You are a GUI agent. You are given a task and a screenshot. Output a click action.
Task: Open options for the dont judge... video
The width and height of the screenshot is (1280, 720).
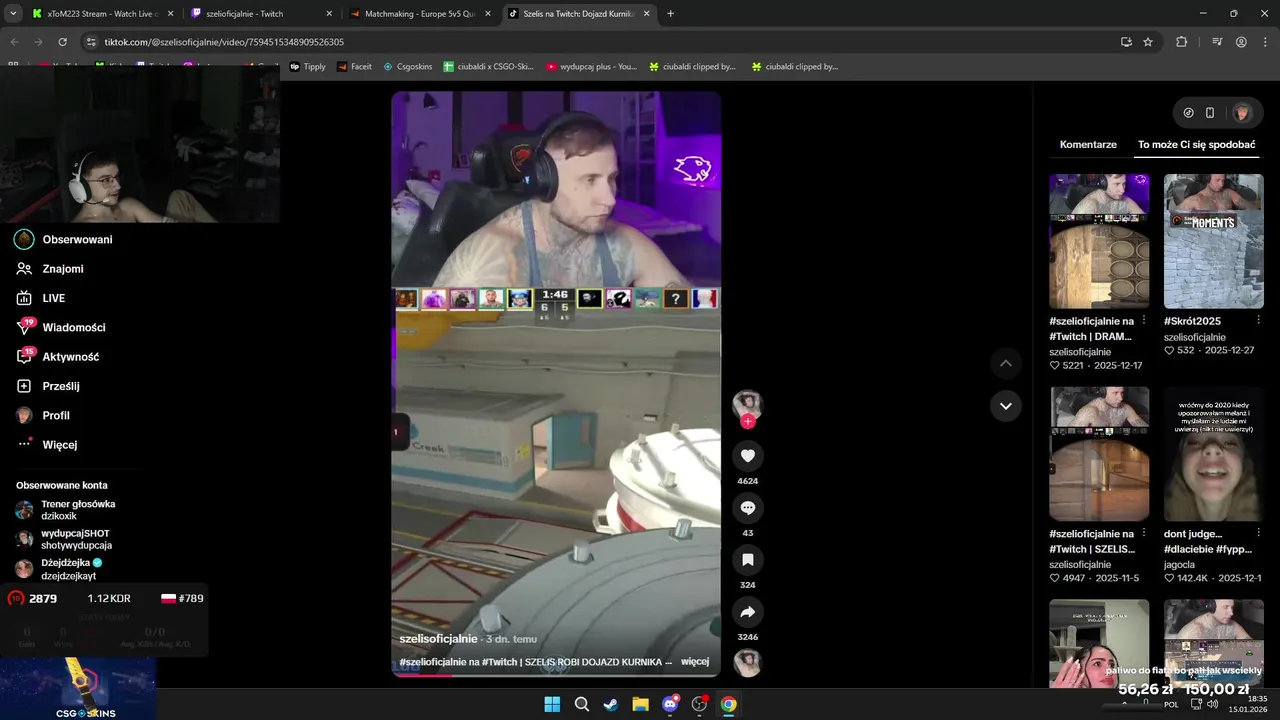(x=1258, y=534)
